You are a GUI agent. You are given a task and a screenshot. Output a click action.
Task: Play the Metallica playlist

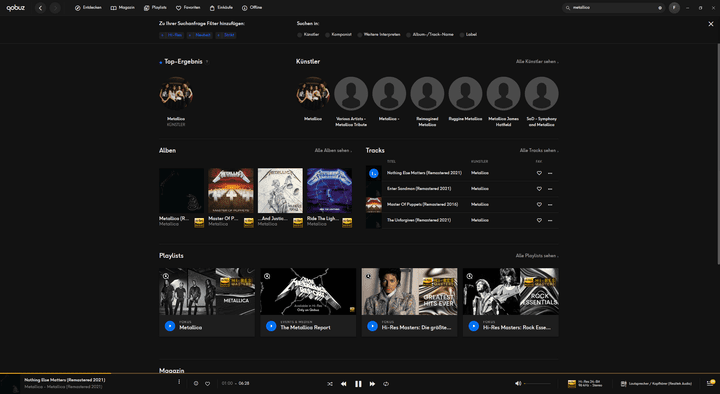(170, 326)
